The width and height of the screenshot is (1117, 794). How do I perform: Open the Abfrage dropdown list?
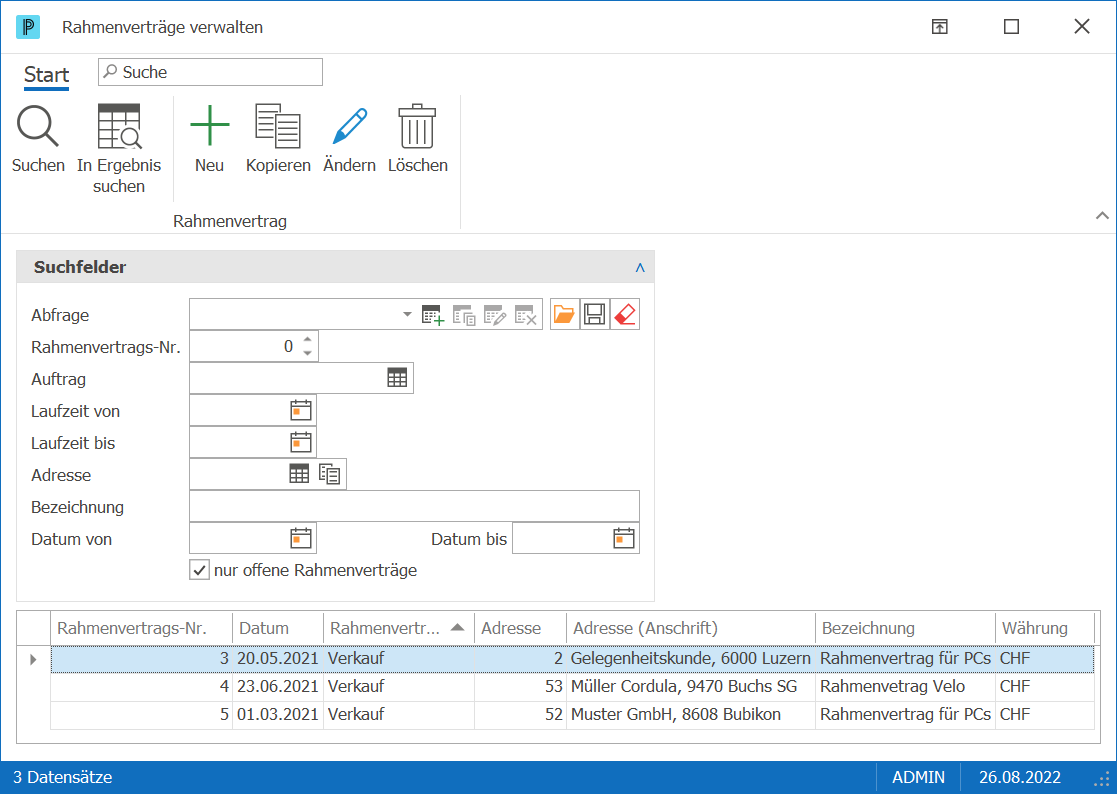[x=407, y=314]
